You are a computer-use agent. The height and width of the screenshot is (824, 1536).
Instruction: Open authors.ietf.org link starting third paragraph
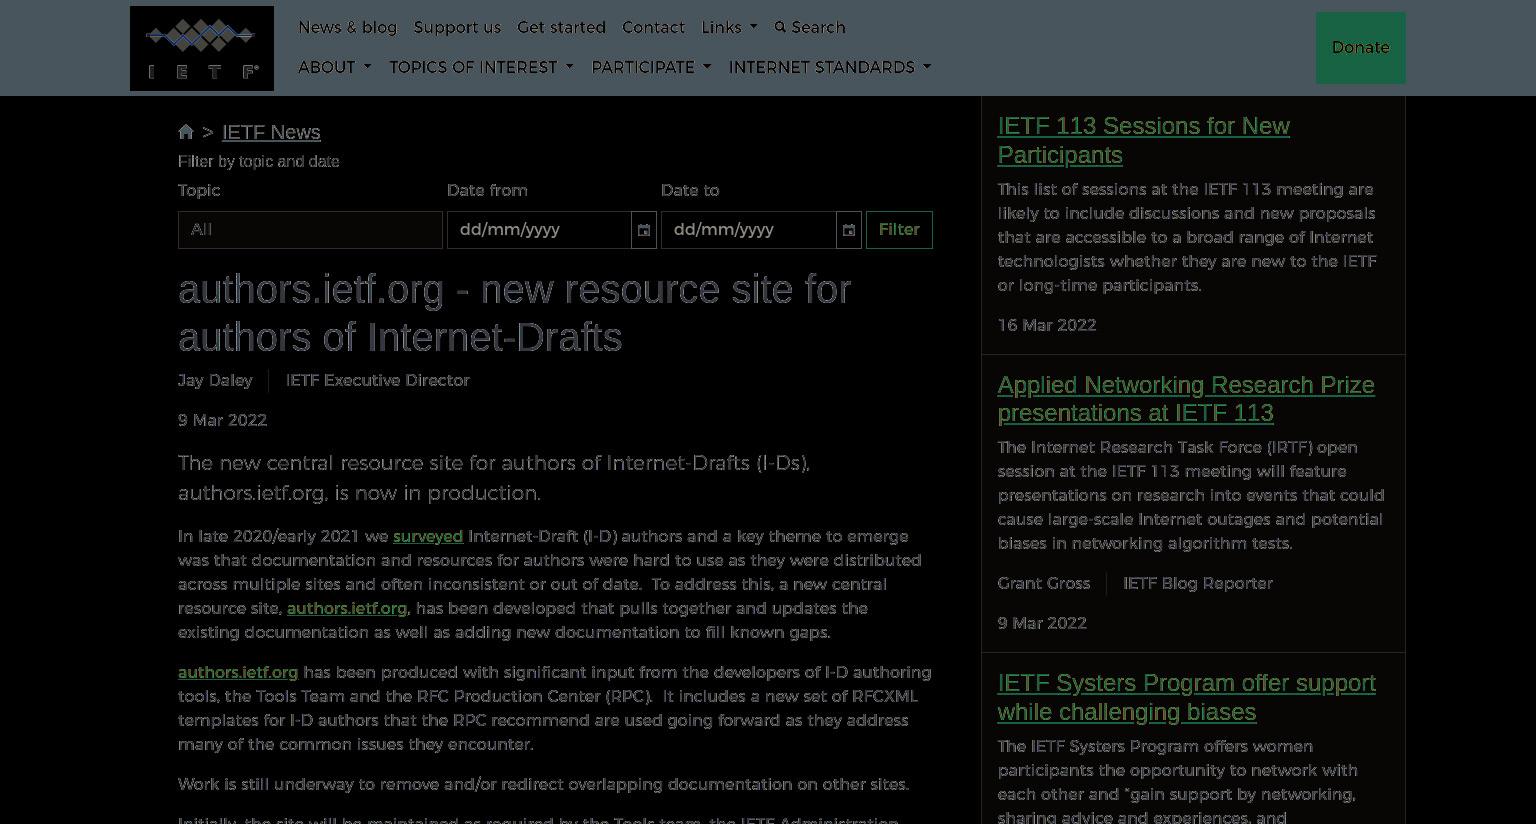tap(238, 672)
